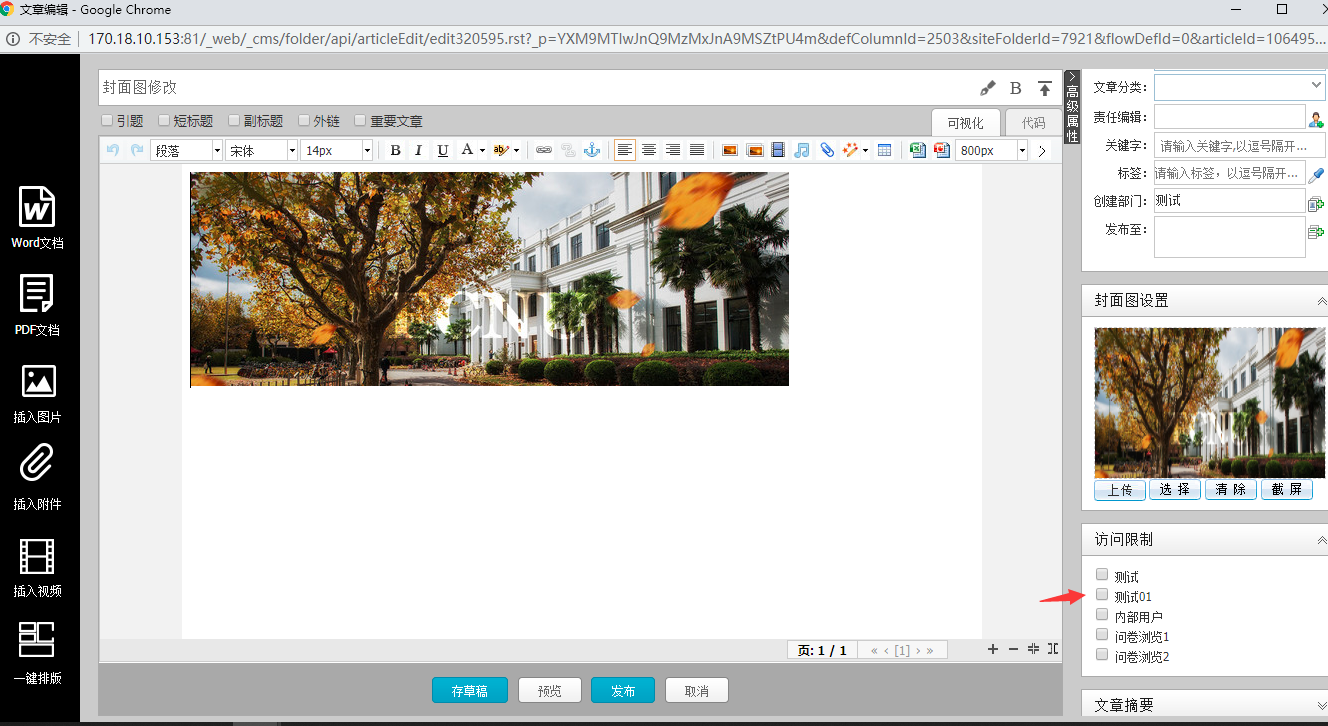The image size is (1328, 726).
Task: Click the Word文档 import icon
Action: pos(38,206)
